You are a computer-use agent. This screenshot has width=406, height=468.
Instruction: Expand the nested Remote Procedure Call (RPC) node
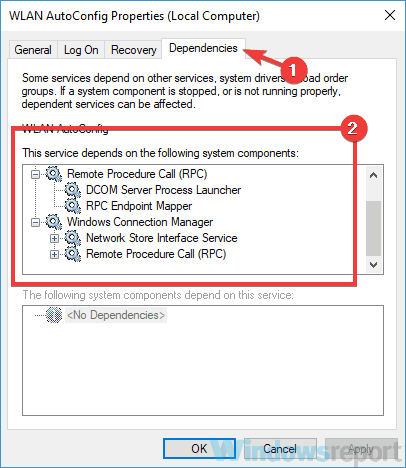(54, 254)
